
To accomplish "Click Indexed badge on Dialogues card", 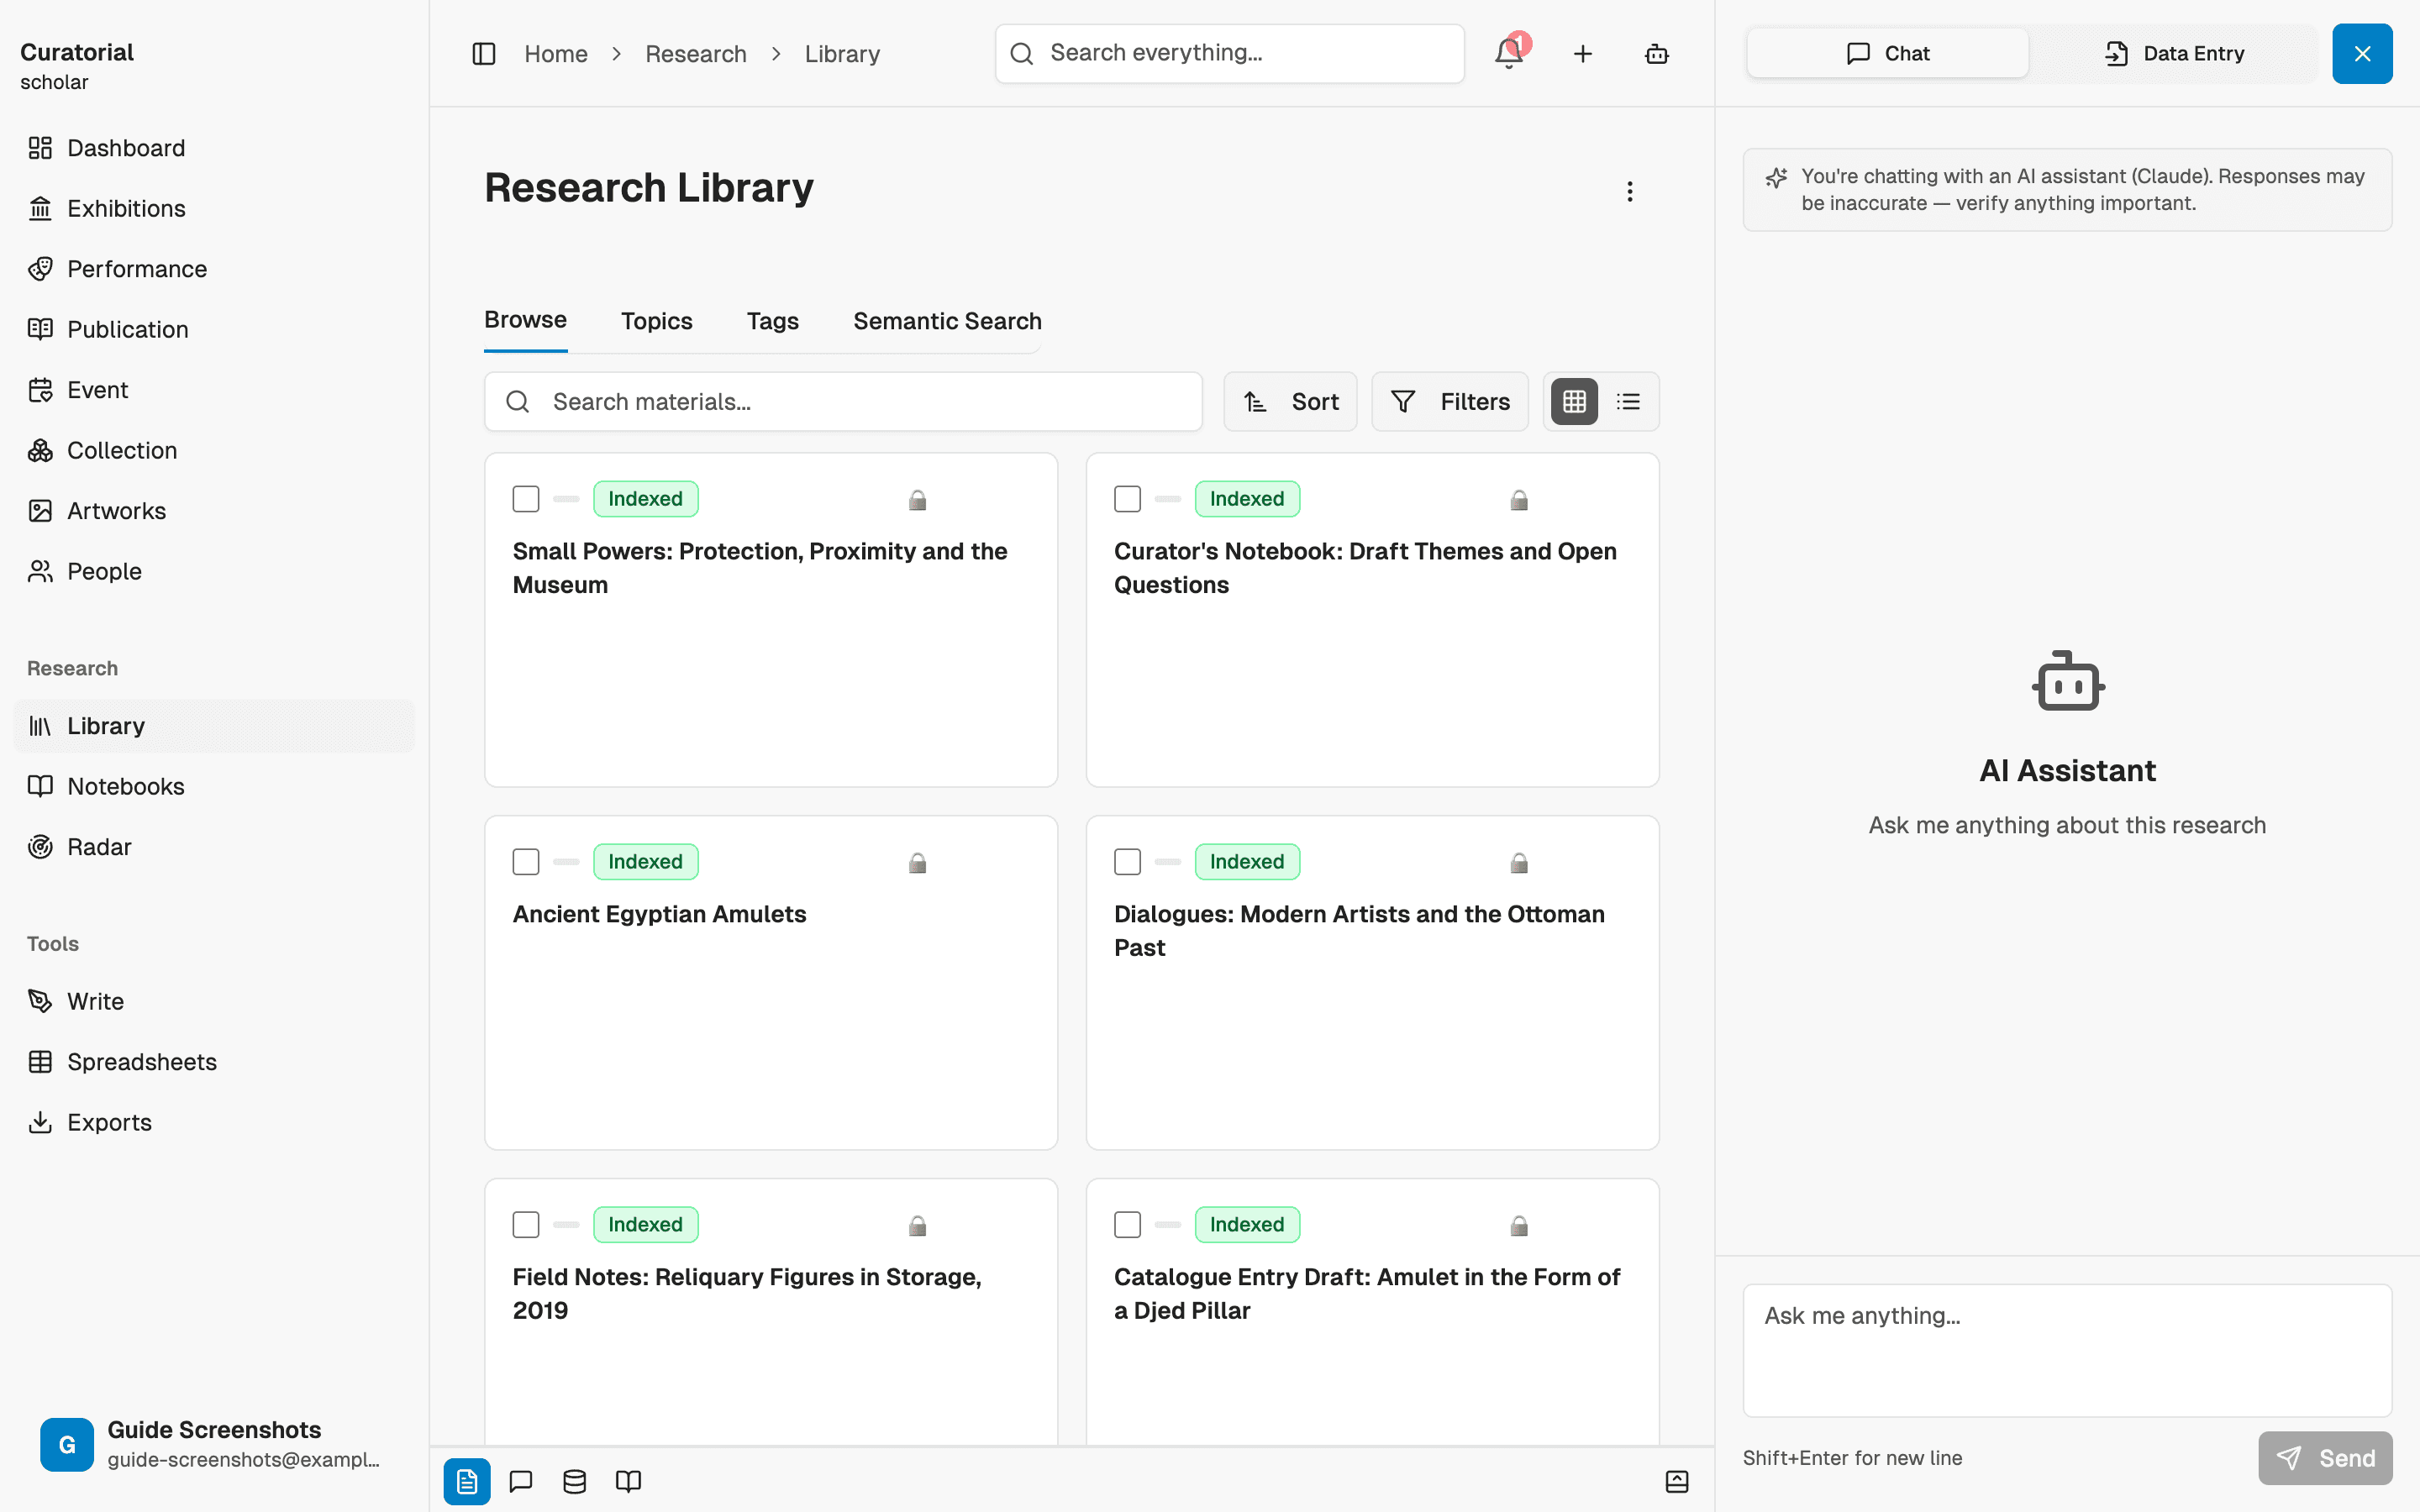I will point(1247,862).
